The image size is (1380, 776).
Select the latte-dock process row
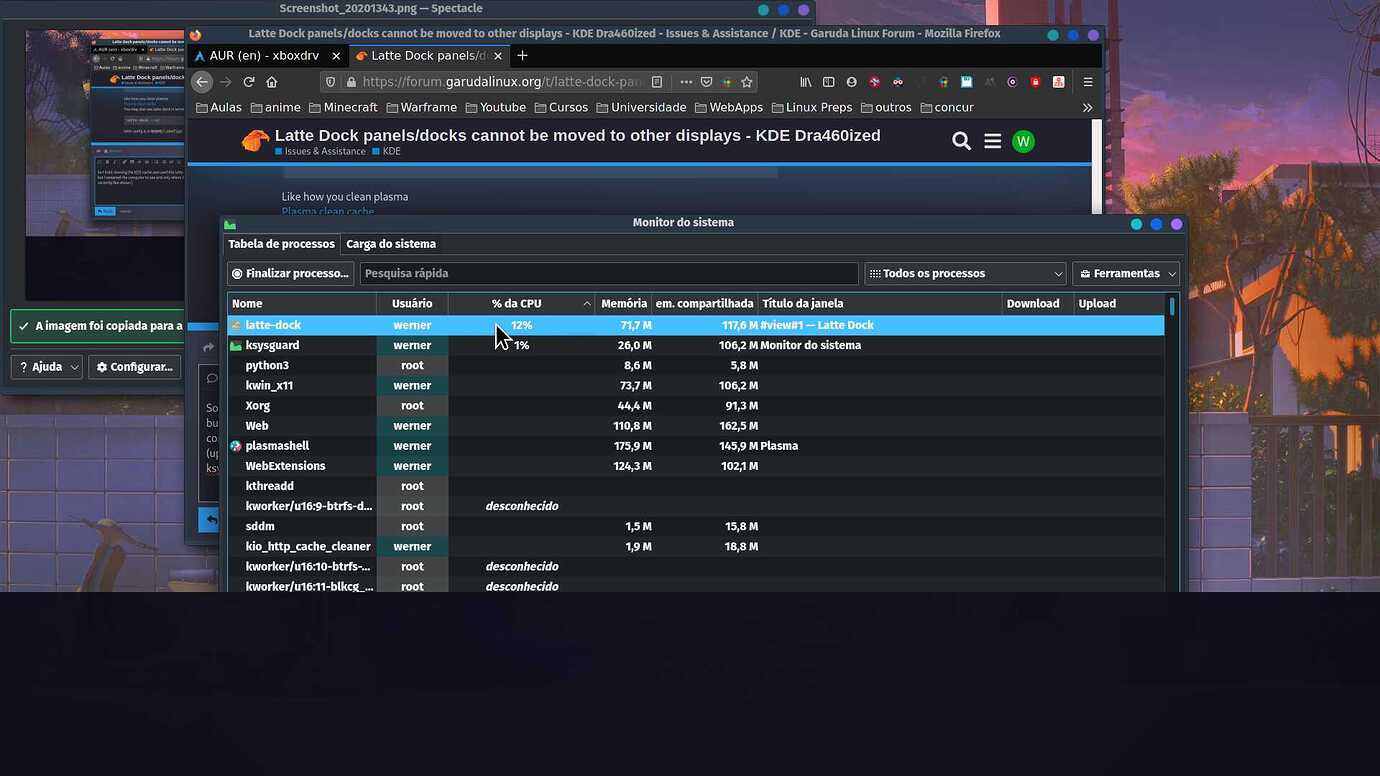(x=696, y=325)
